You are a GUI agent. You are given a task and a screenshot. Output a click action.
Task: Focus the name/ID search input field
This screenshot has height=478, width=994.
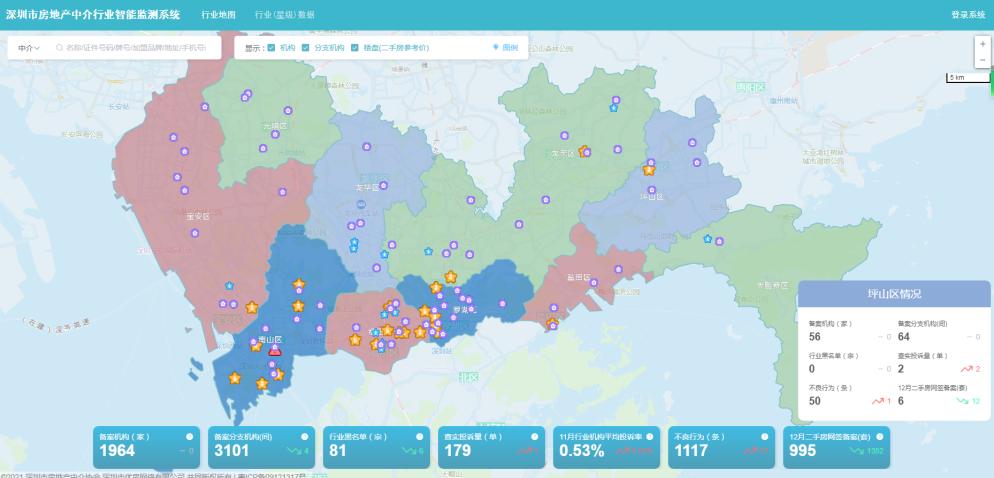(136, 48)
